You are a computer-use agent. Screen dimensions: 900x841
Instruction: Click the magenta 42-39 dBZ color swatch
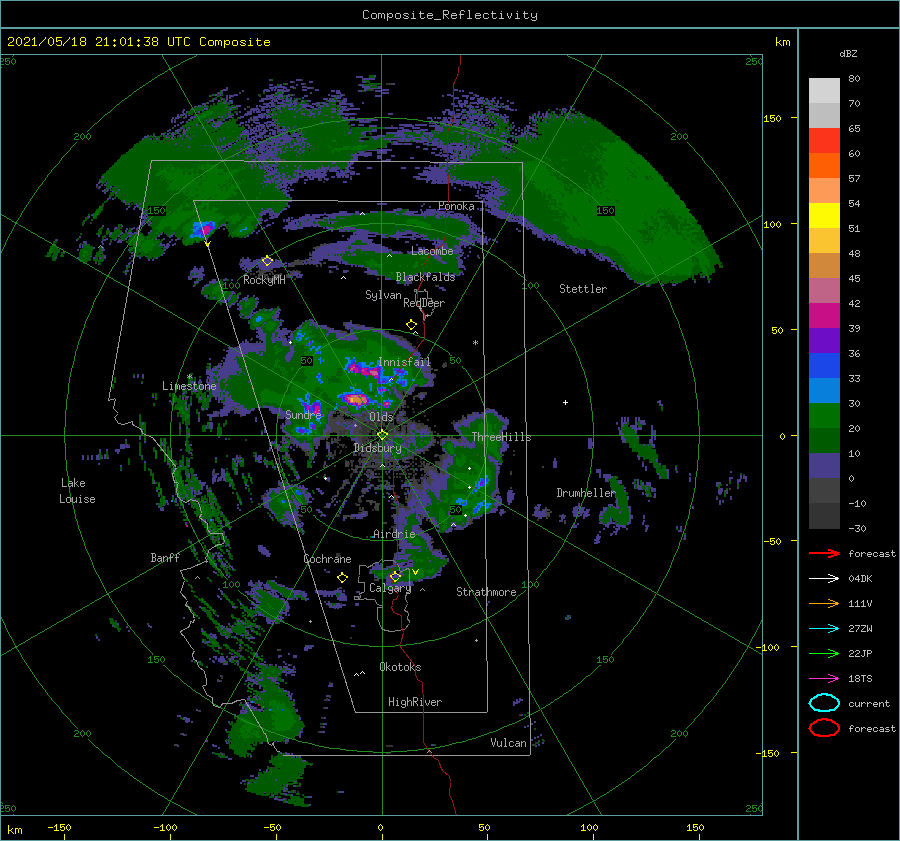824,316
